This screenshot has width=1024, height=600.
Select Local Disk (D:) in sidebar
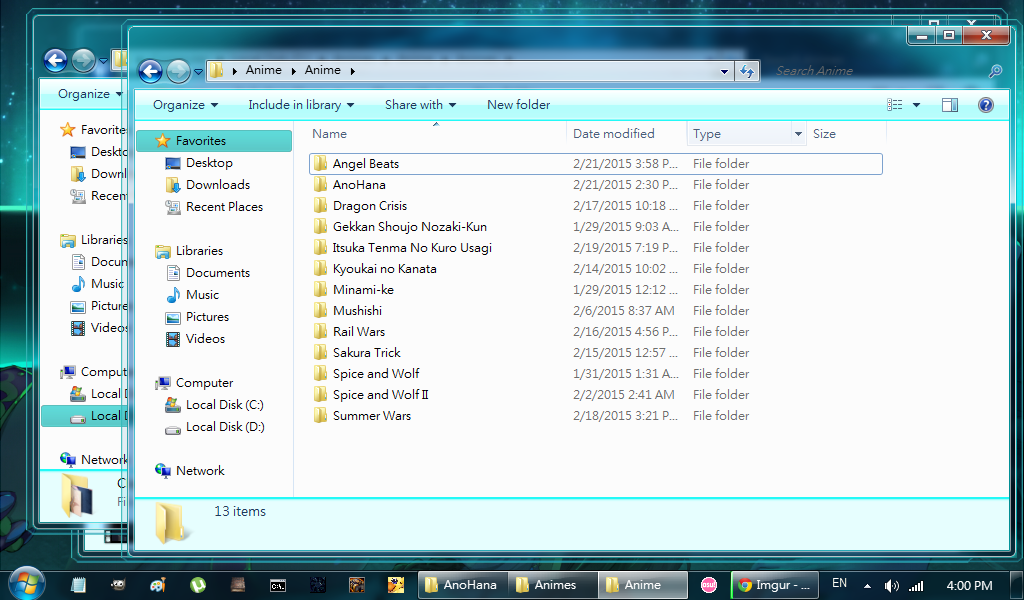click(224, 427)
